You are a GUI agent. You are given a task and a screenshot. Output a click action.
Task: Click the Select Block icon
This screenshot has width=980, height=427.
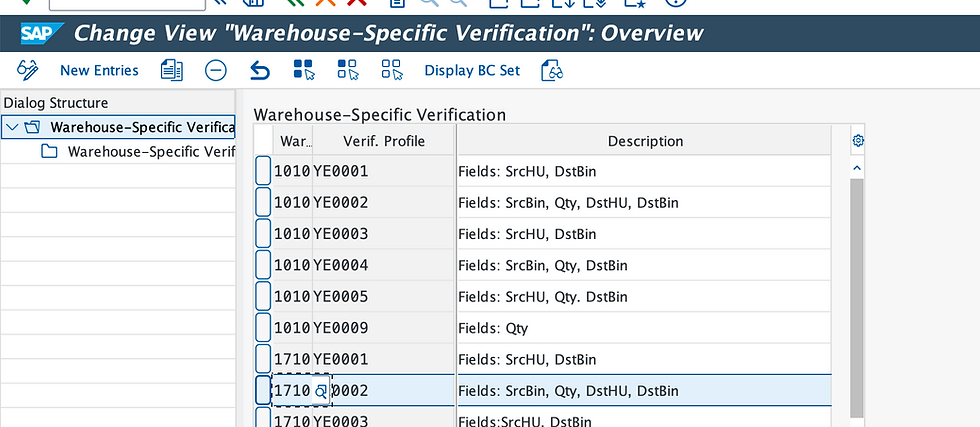coord(348,70)
